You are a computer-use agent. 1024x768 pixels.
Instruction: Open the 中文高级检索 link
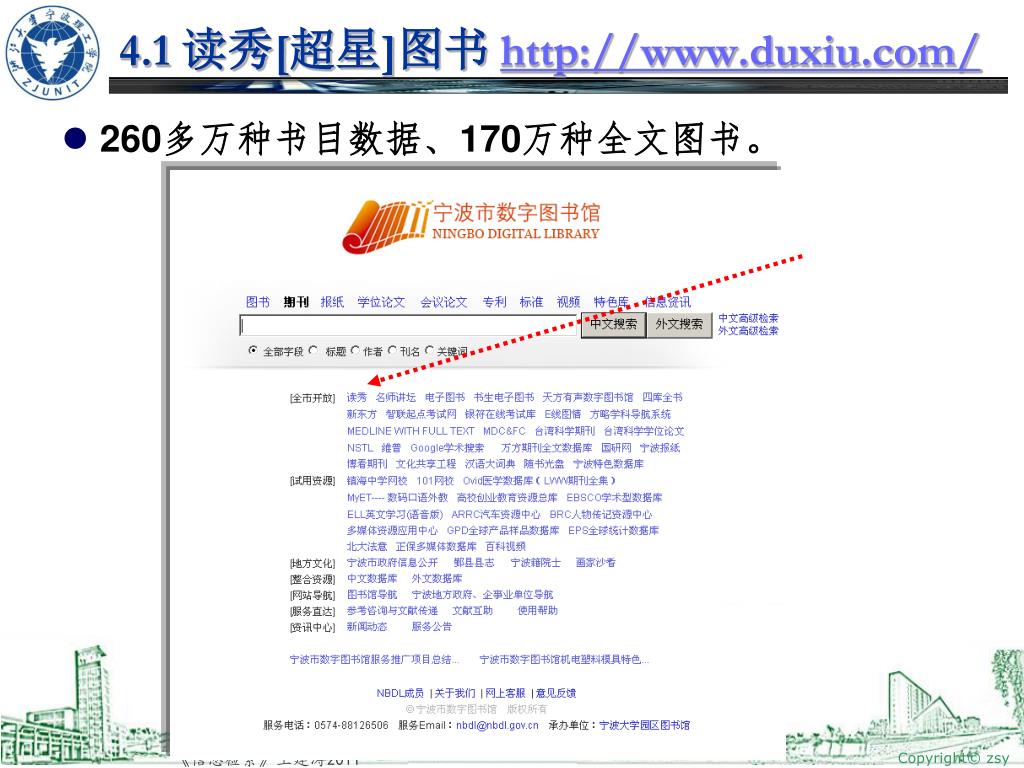coord(748,318)
